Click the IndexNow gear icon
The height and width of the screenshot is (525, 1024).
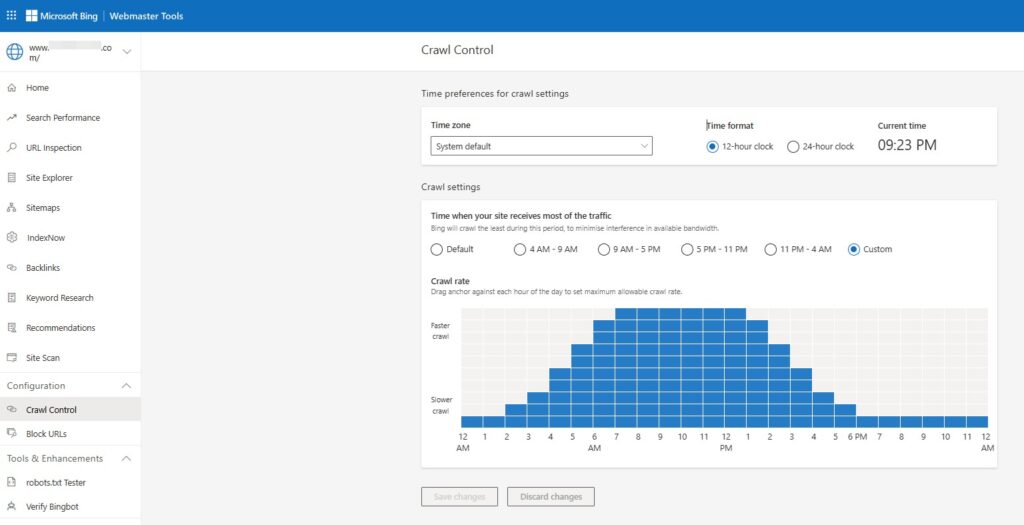tap(12, 238)
